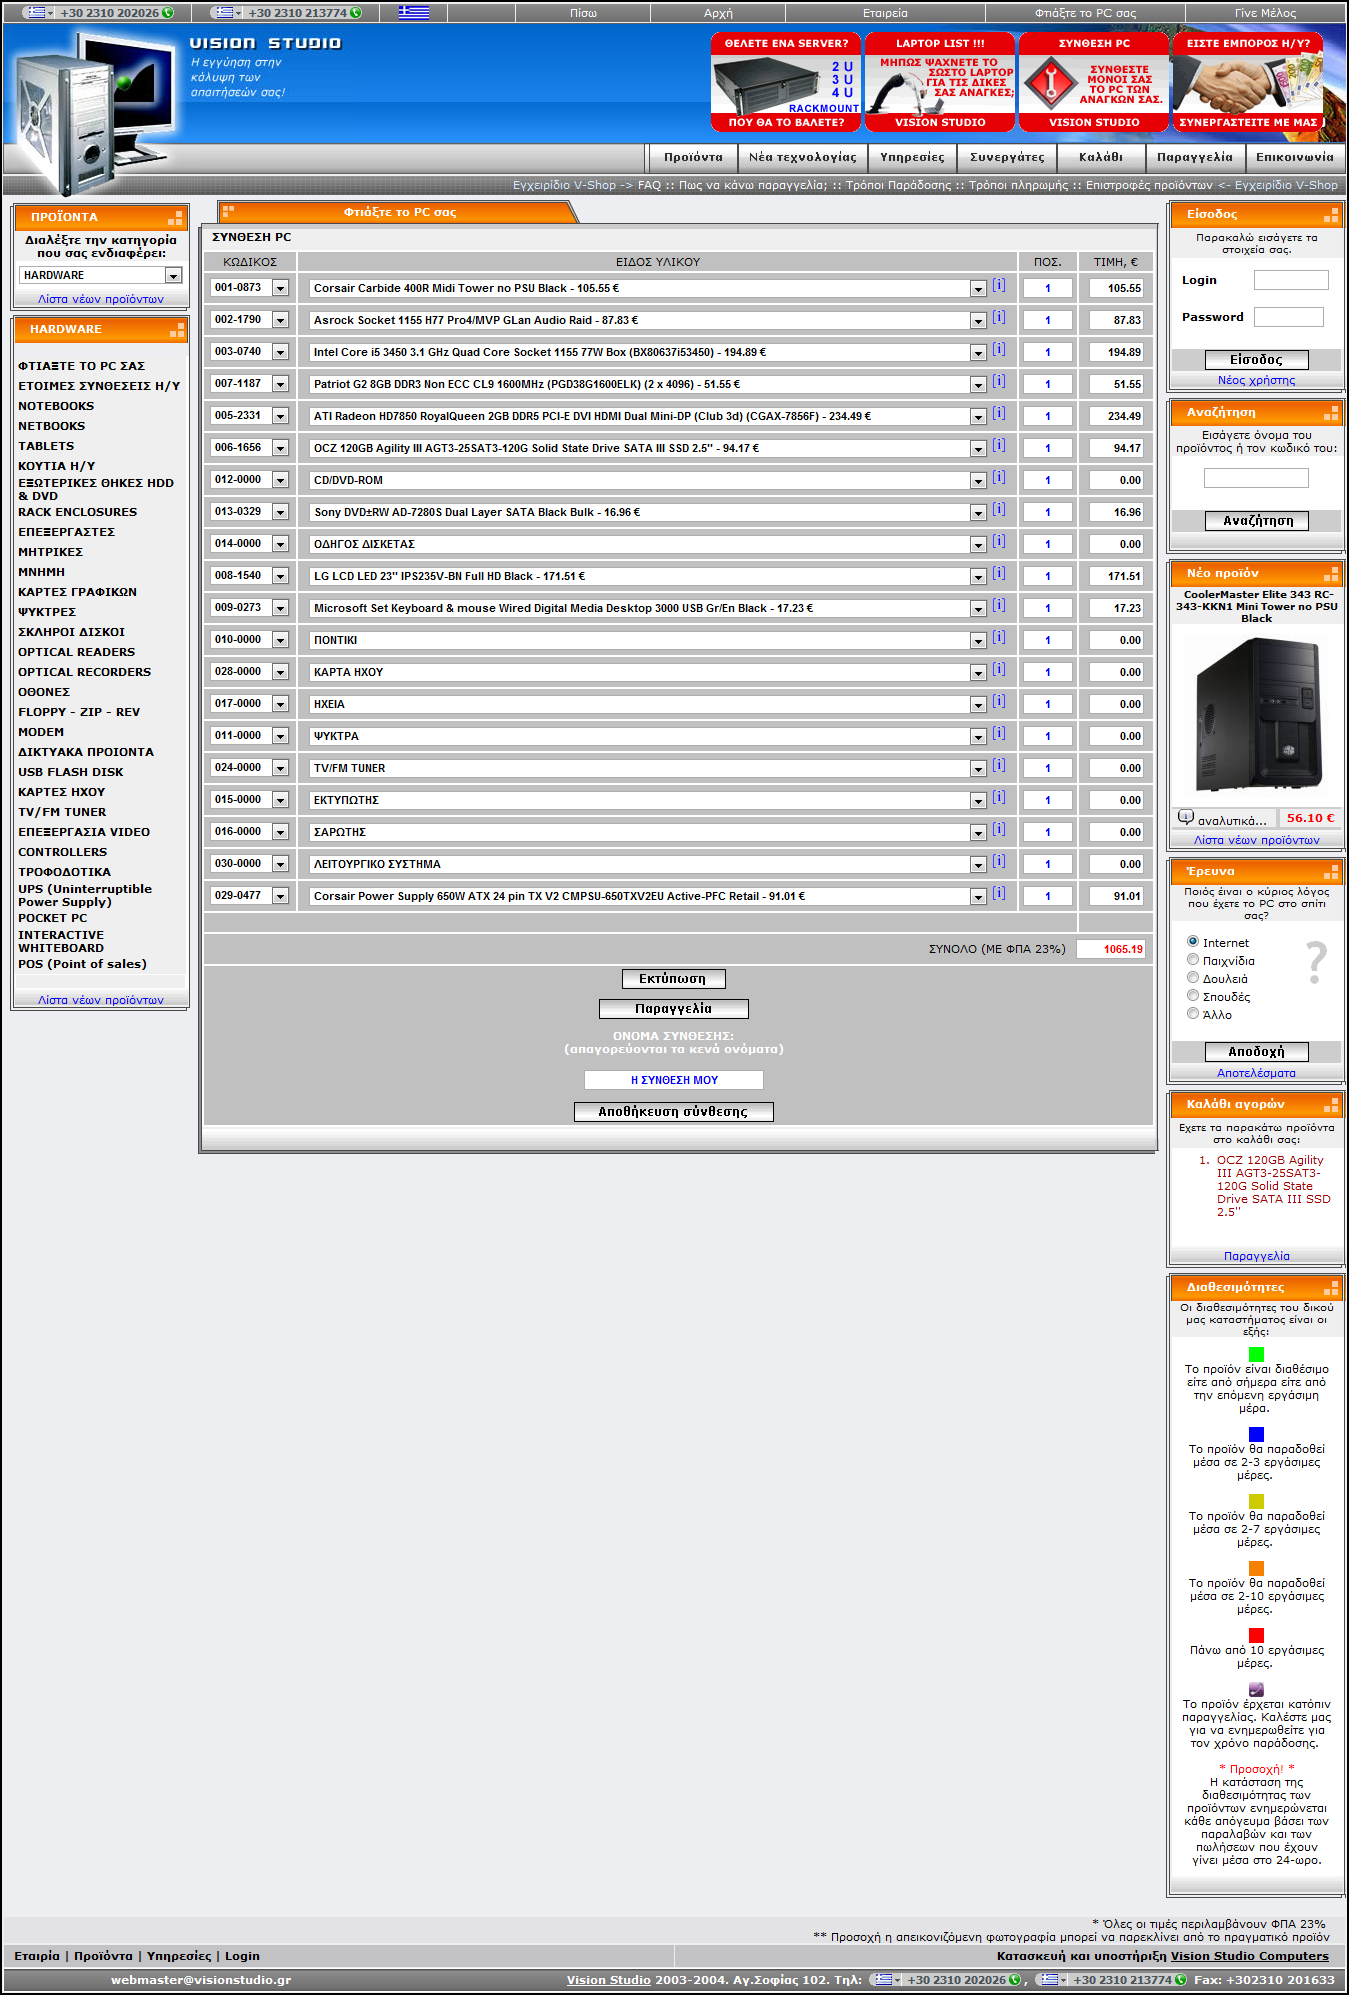Focus the Login input field
The width and height of the screenshot is (1349, 1995).
coord(1291,280)
